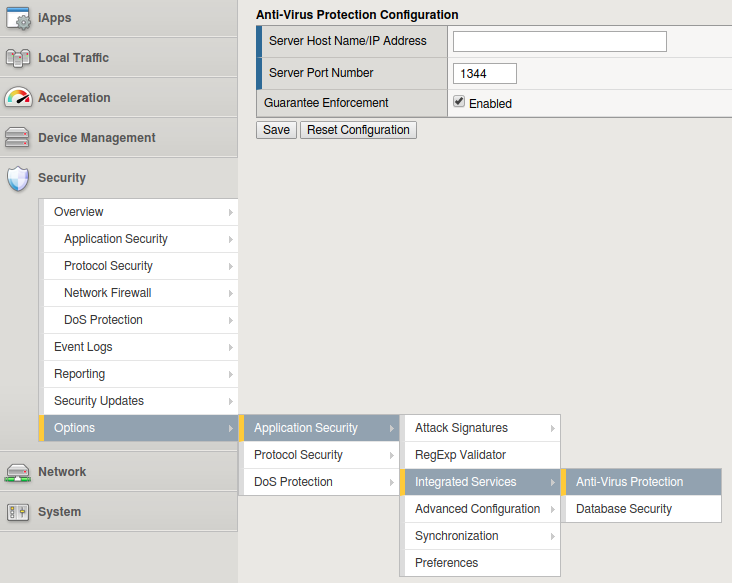
Task: Click the Save button
Action: click(276, 130)
